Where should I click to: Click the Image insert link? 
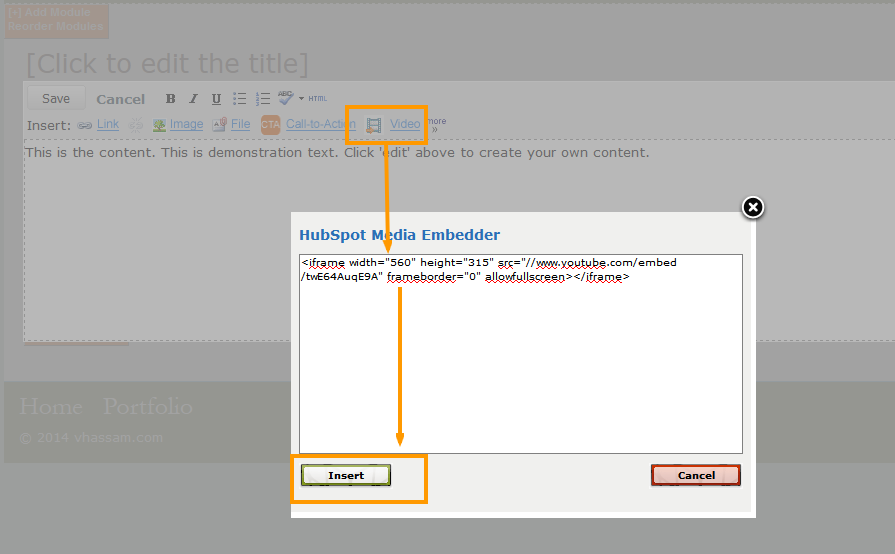tap(186, 124)
